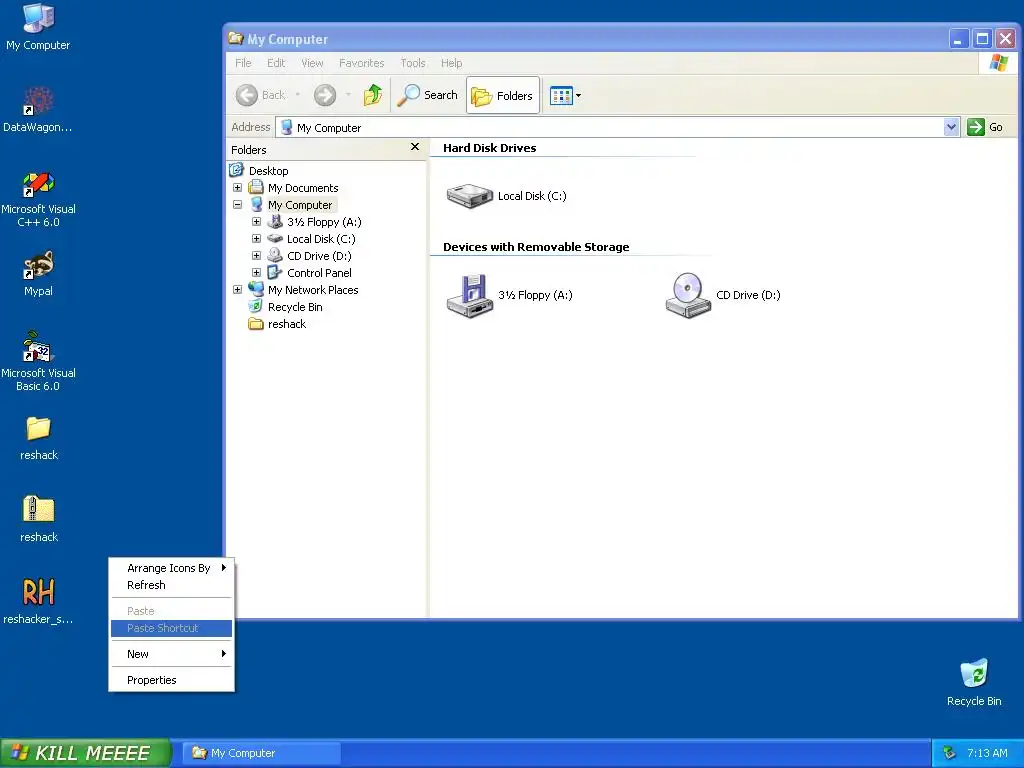Open the Favorites menu
This screenshot has height=768, width=1024.
361,63
